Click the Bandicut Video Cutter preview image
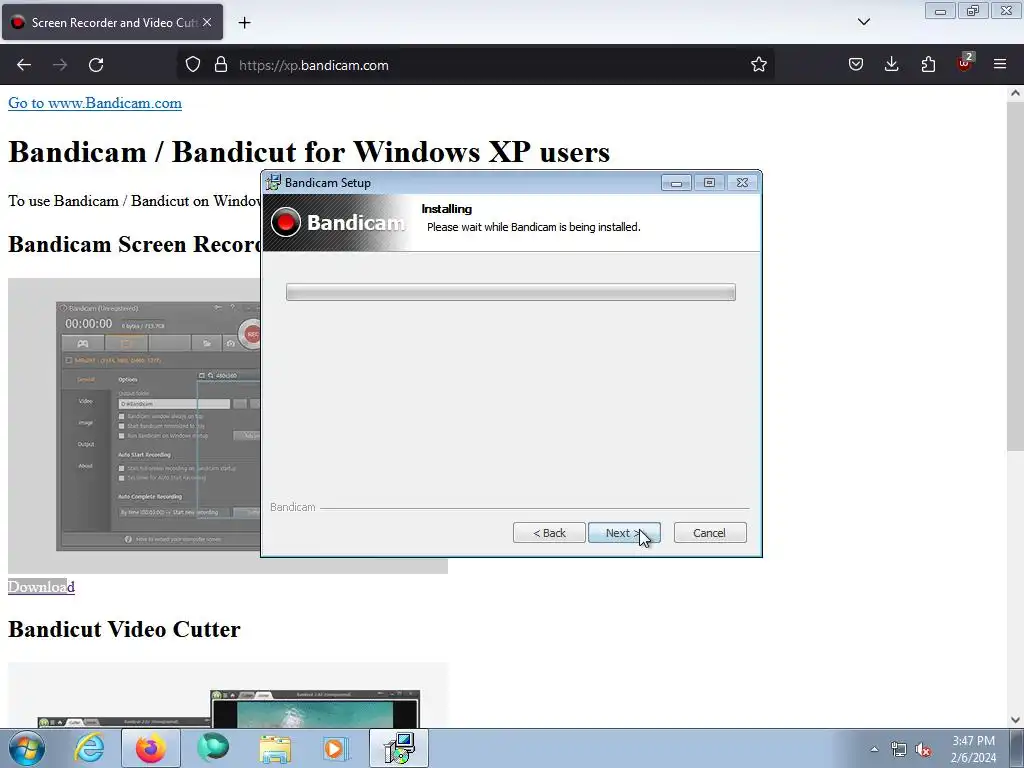The image size is (1024, 768). click(228, 695)
